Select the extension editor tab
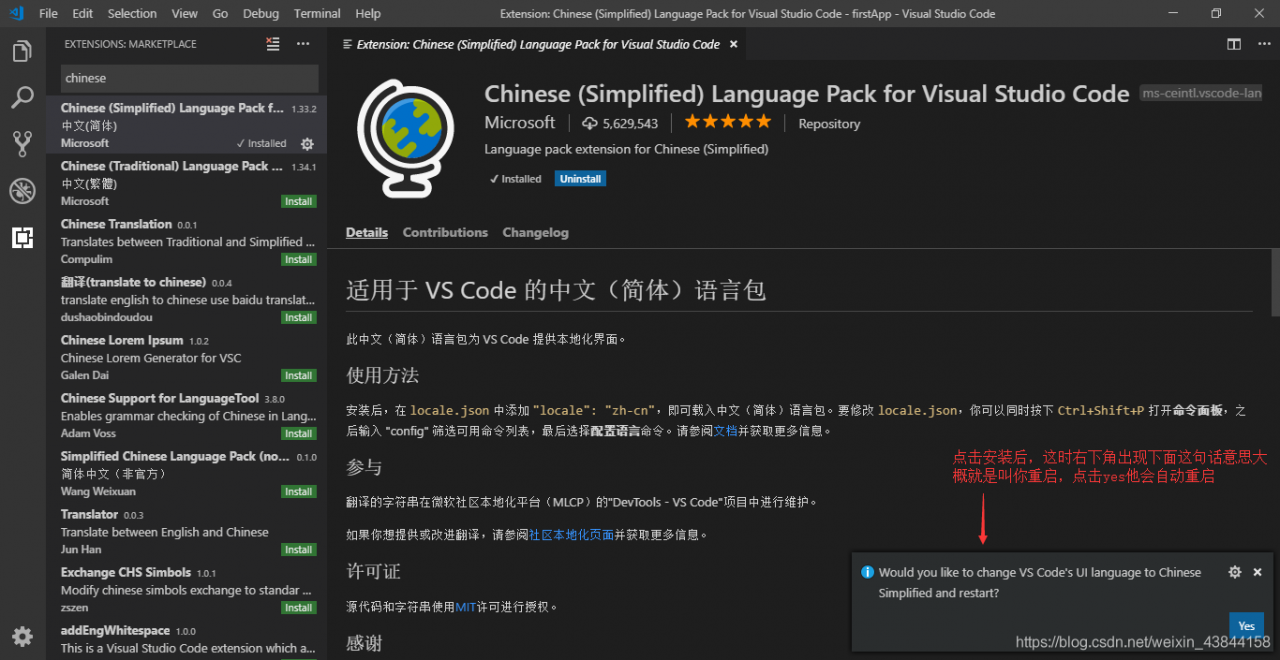The height and width of the screenshot is (660, 1280). coord(536,44)
